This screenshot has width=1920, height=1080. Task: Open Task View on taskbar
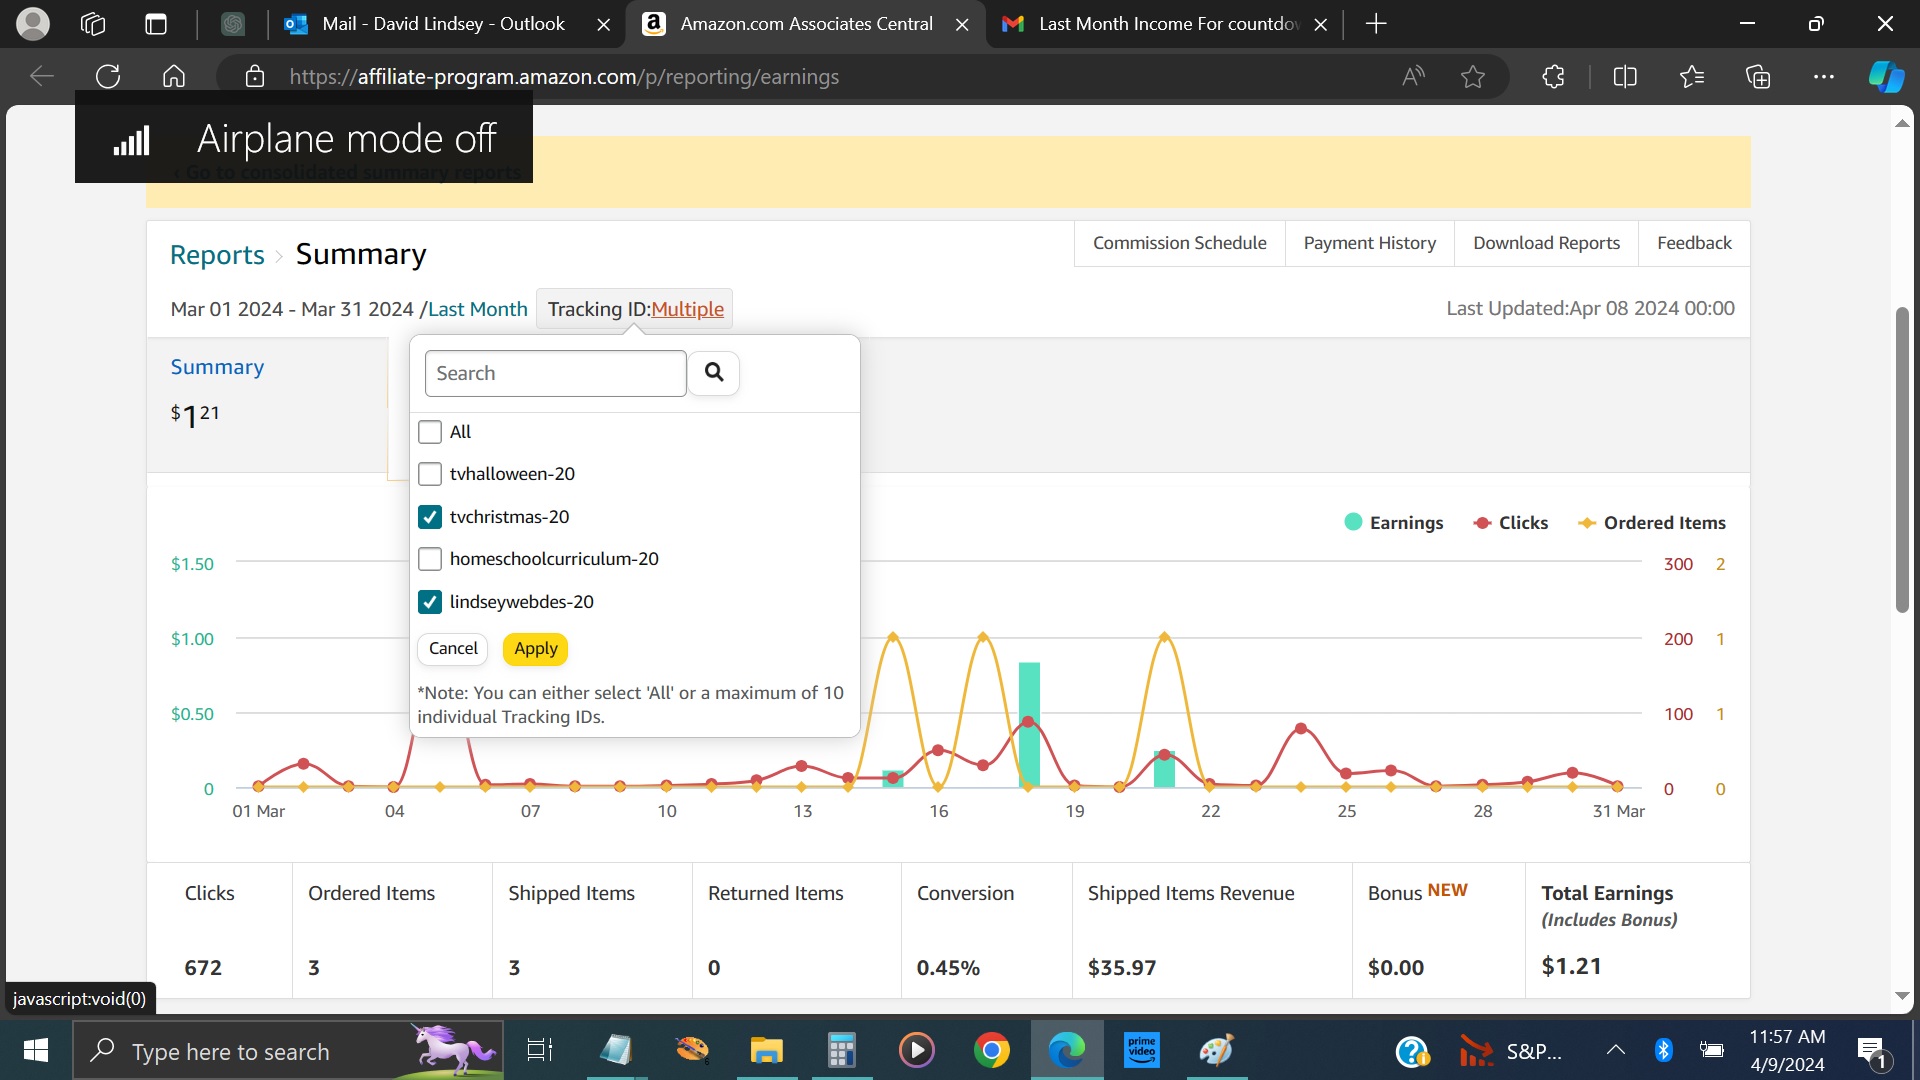click(539, 1050)
